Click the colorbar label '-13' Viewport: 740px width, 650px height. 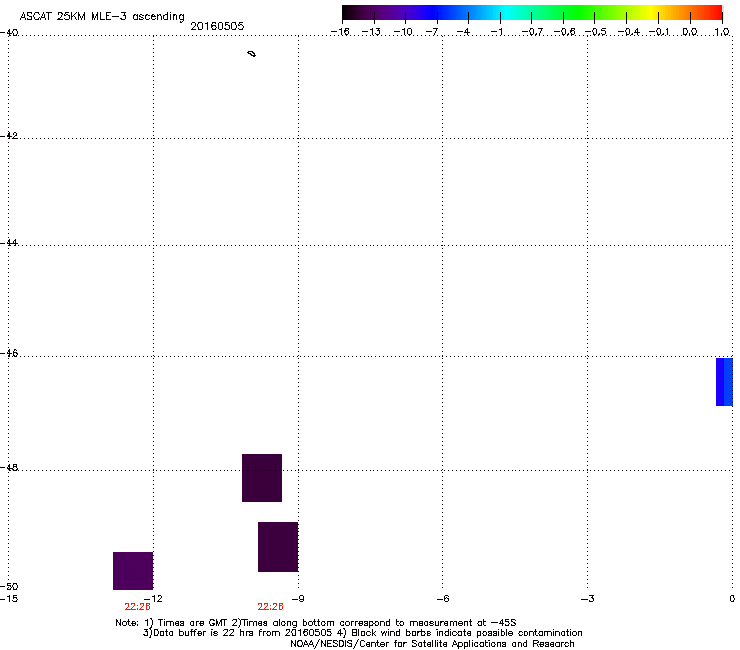click(371, 32)
